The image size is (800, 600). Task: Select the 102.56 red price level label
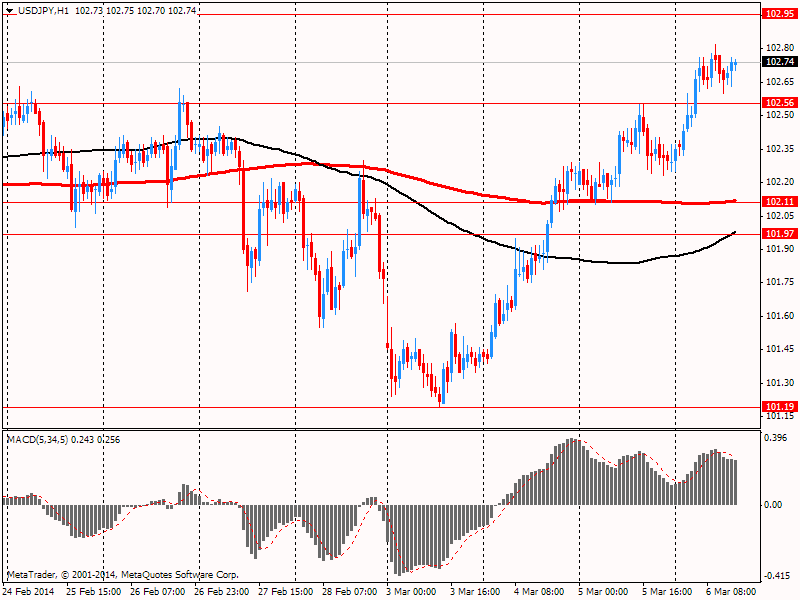780,103
